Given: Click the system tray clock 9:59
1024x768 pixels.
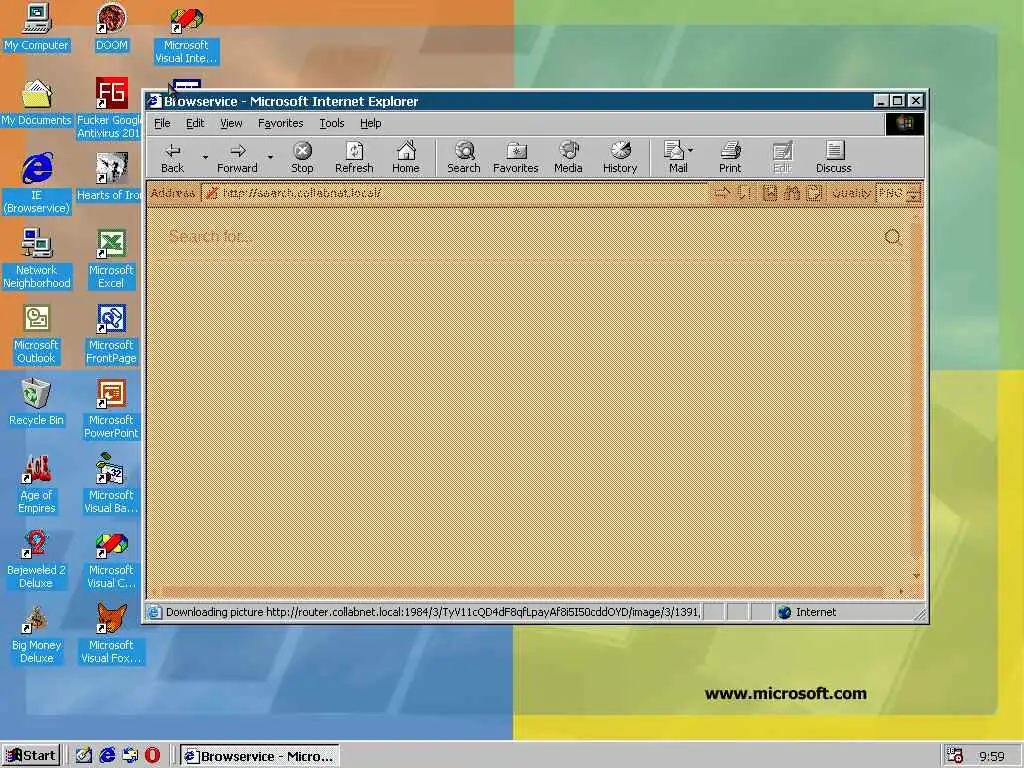Looking at the screenshot, I should click(x=991, y=756).
